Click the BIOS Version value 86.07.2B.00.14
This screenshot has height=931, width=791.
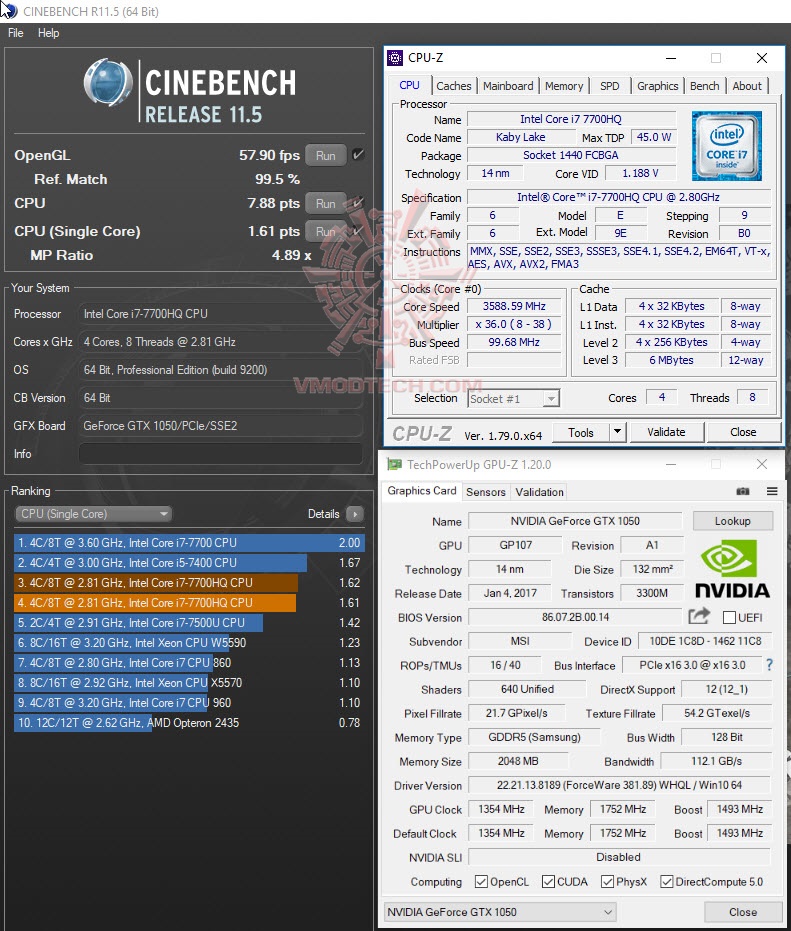pos(575,617)
